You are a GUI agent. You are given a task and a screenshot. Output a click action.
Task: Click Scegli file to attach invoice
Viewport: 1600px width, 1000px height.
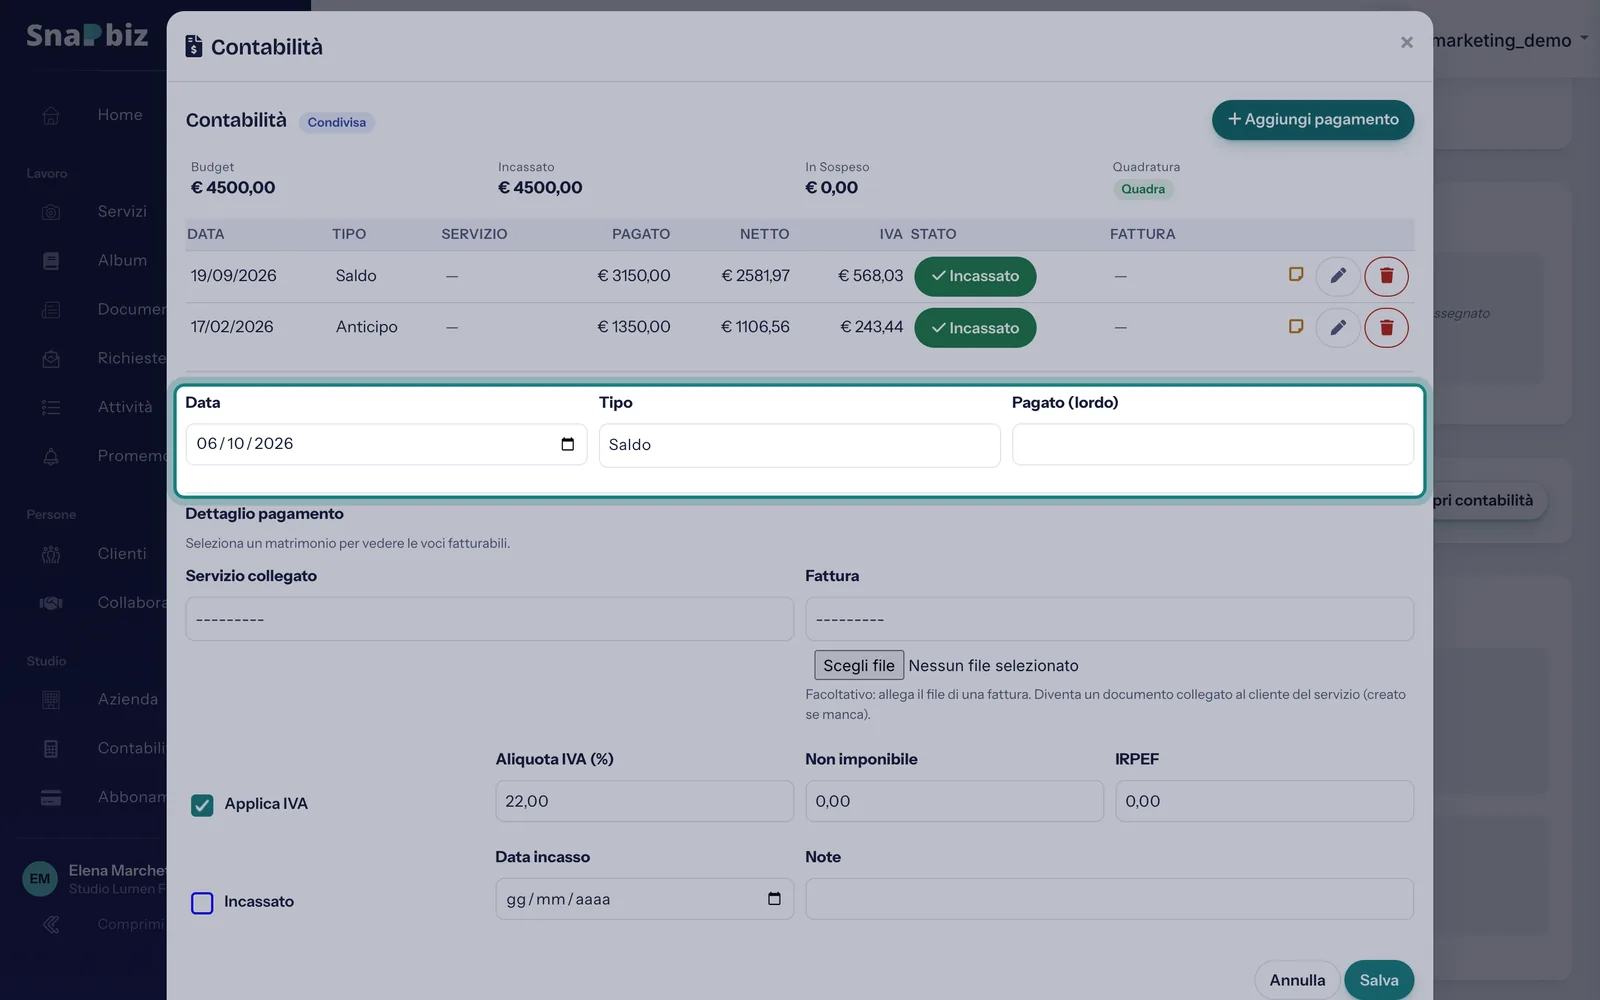(858, 665)
